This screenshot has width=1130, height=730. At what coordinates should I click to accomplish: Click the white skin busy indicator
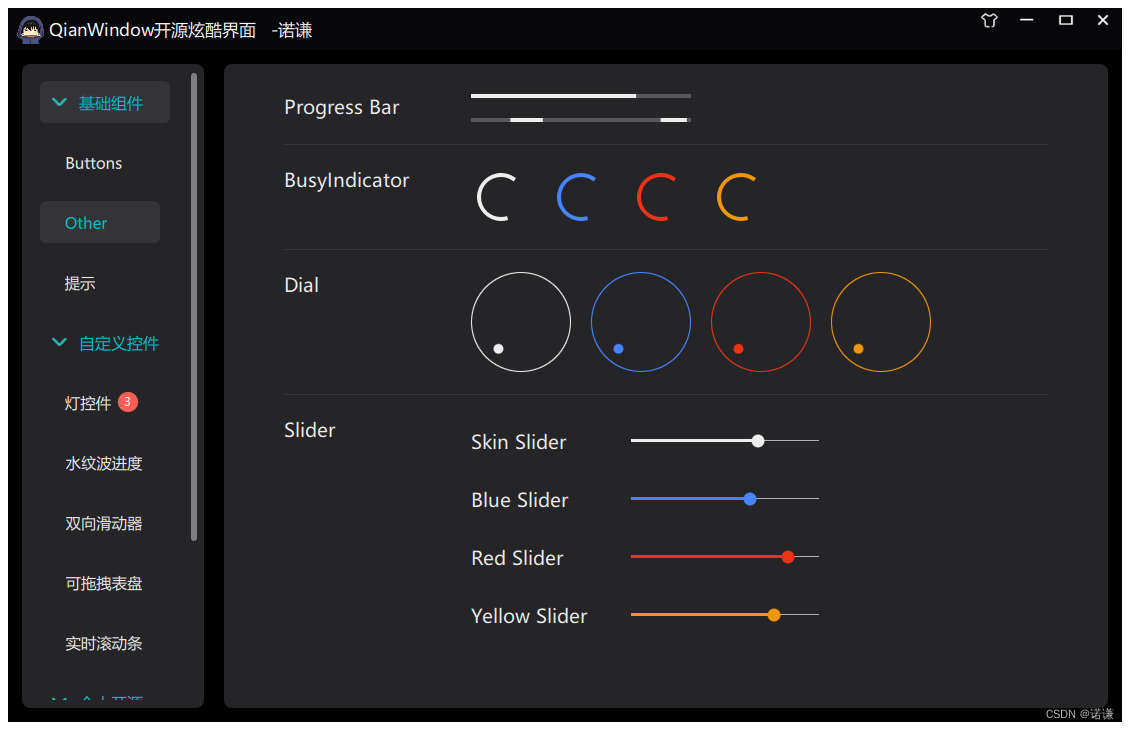pyautogui.click(x=497, y=197)
